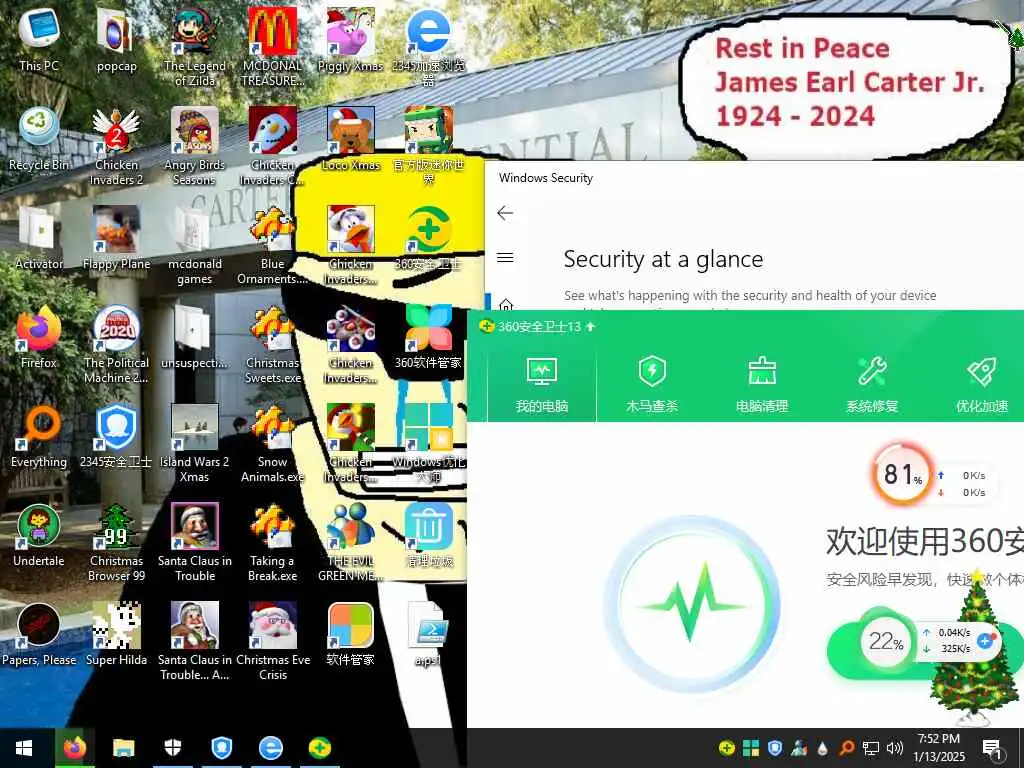Launch the 360软件管家 desktop icon

click(x=428, y=337)
